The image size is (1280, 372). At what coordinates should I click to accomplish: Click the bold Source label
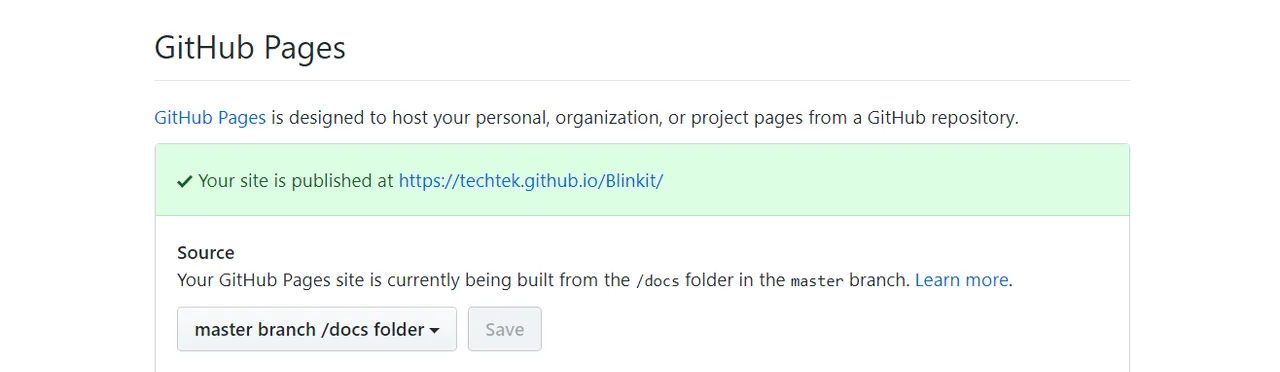pos(206,253)
